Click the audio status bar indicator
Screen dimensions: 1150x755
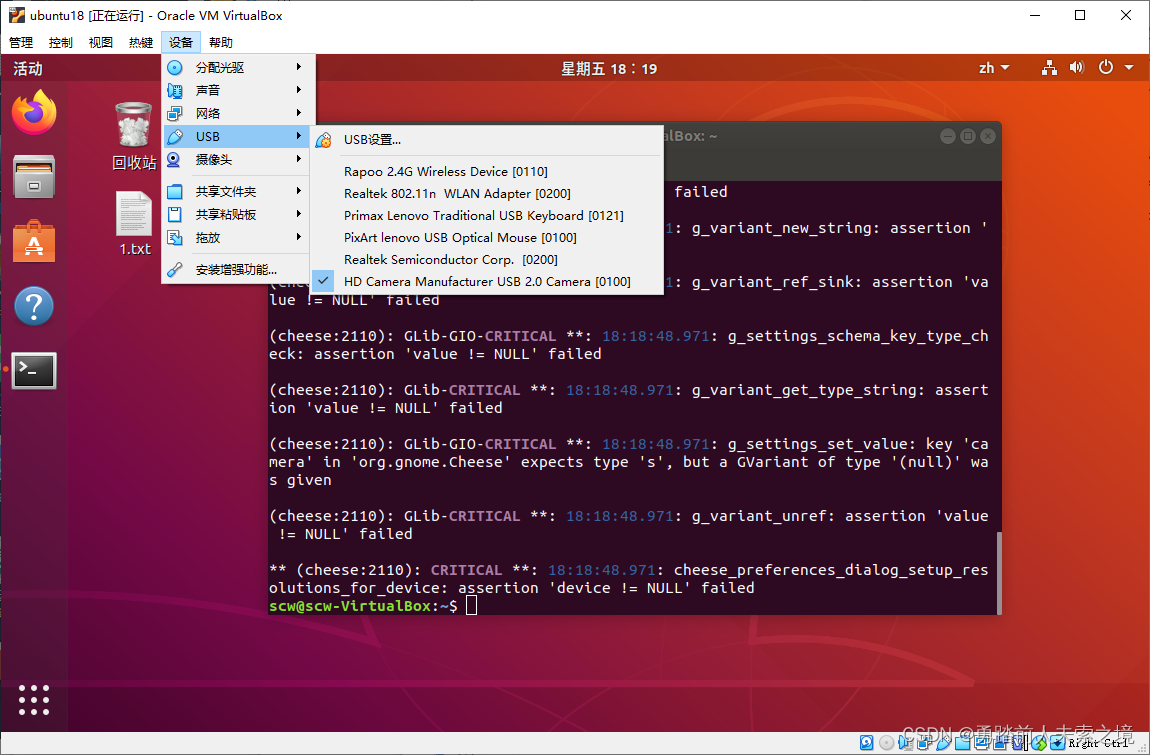905,743
